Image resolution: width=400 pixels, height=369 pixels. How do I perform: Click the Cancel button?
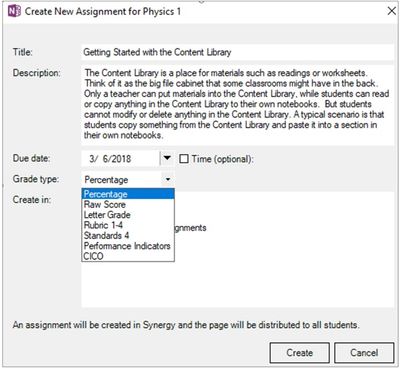coord(364,353)
